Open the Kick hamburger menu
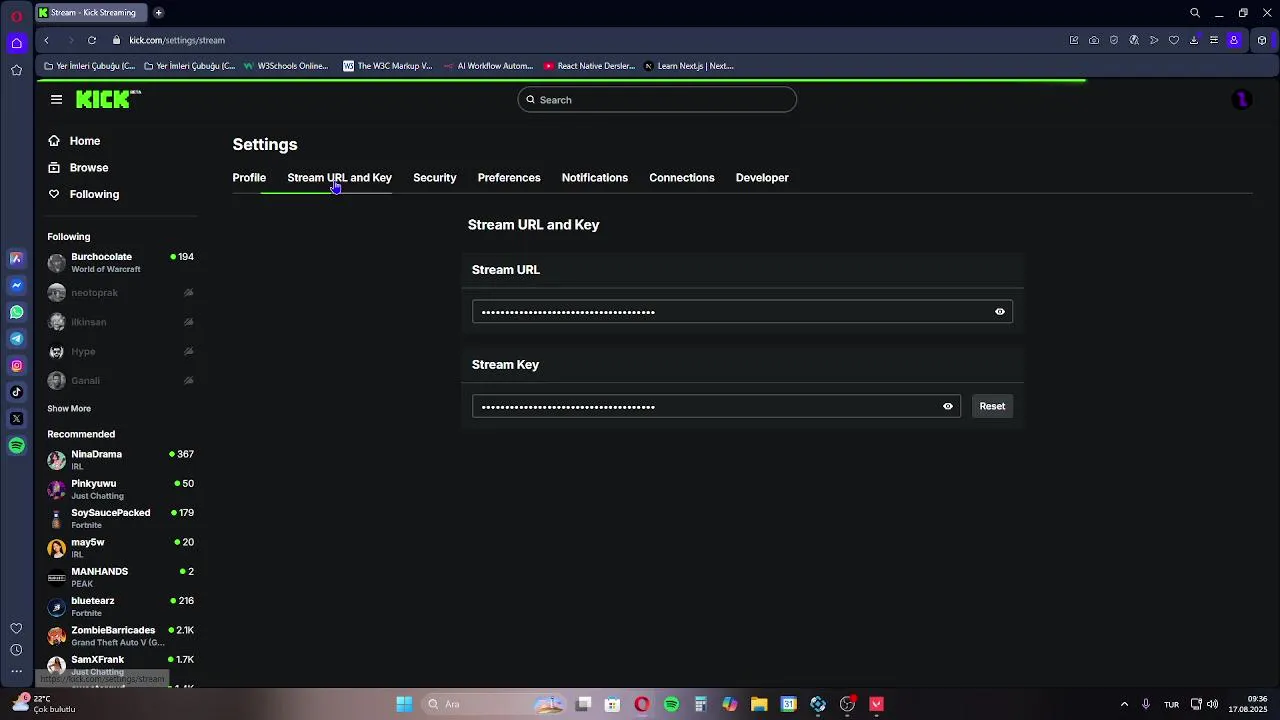This screenshot has height=720, width=1280. coord(56,99)
